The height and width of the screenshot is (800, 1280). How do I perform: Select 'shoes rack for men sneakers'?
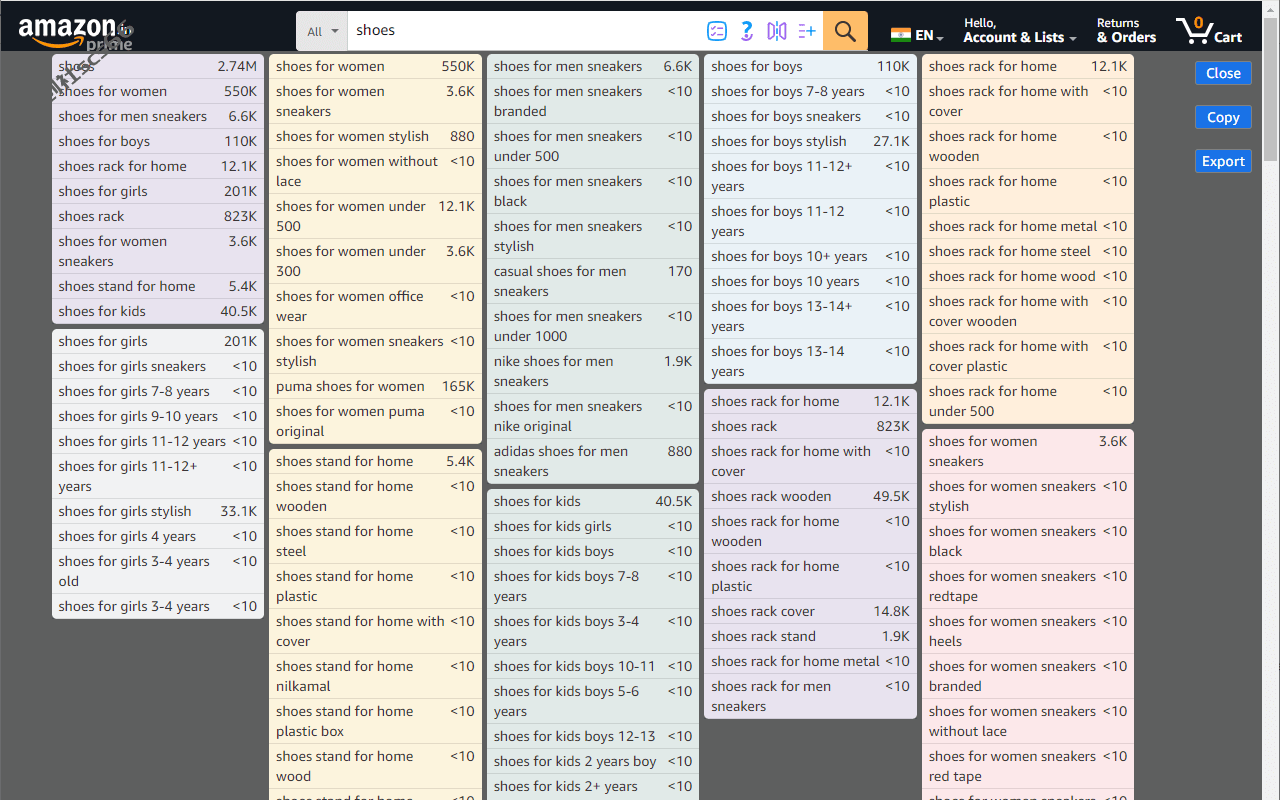point(810,696)
